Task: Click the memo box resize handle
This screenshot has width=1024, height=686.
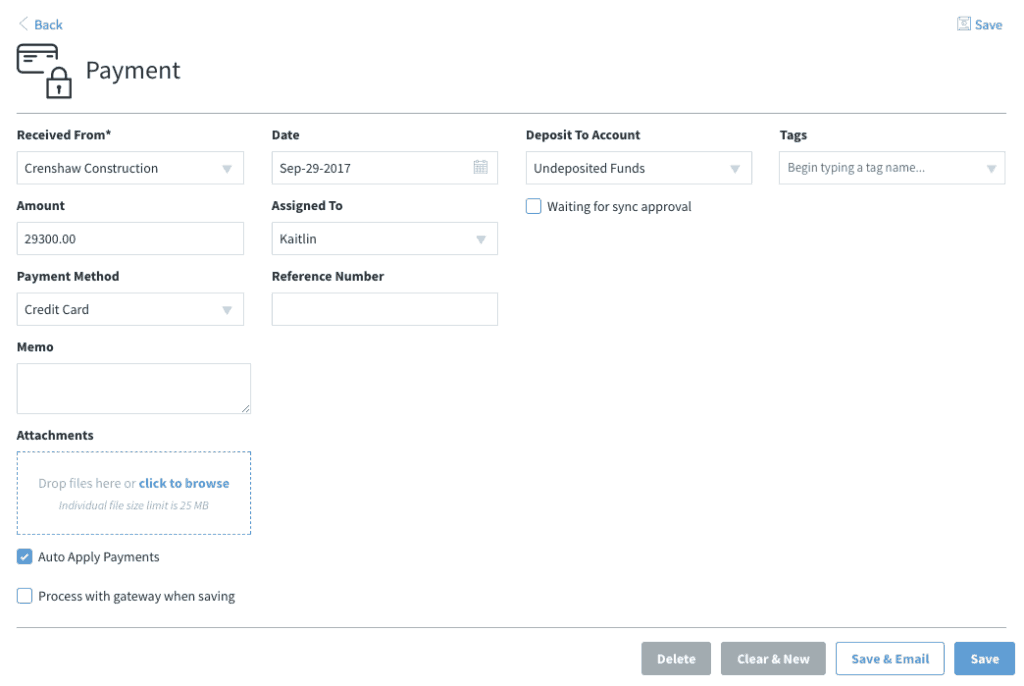Action: pos(246,408)
